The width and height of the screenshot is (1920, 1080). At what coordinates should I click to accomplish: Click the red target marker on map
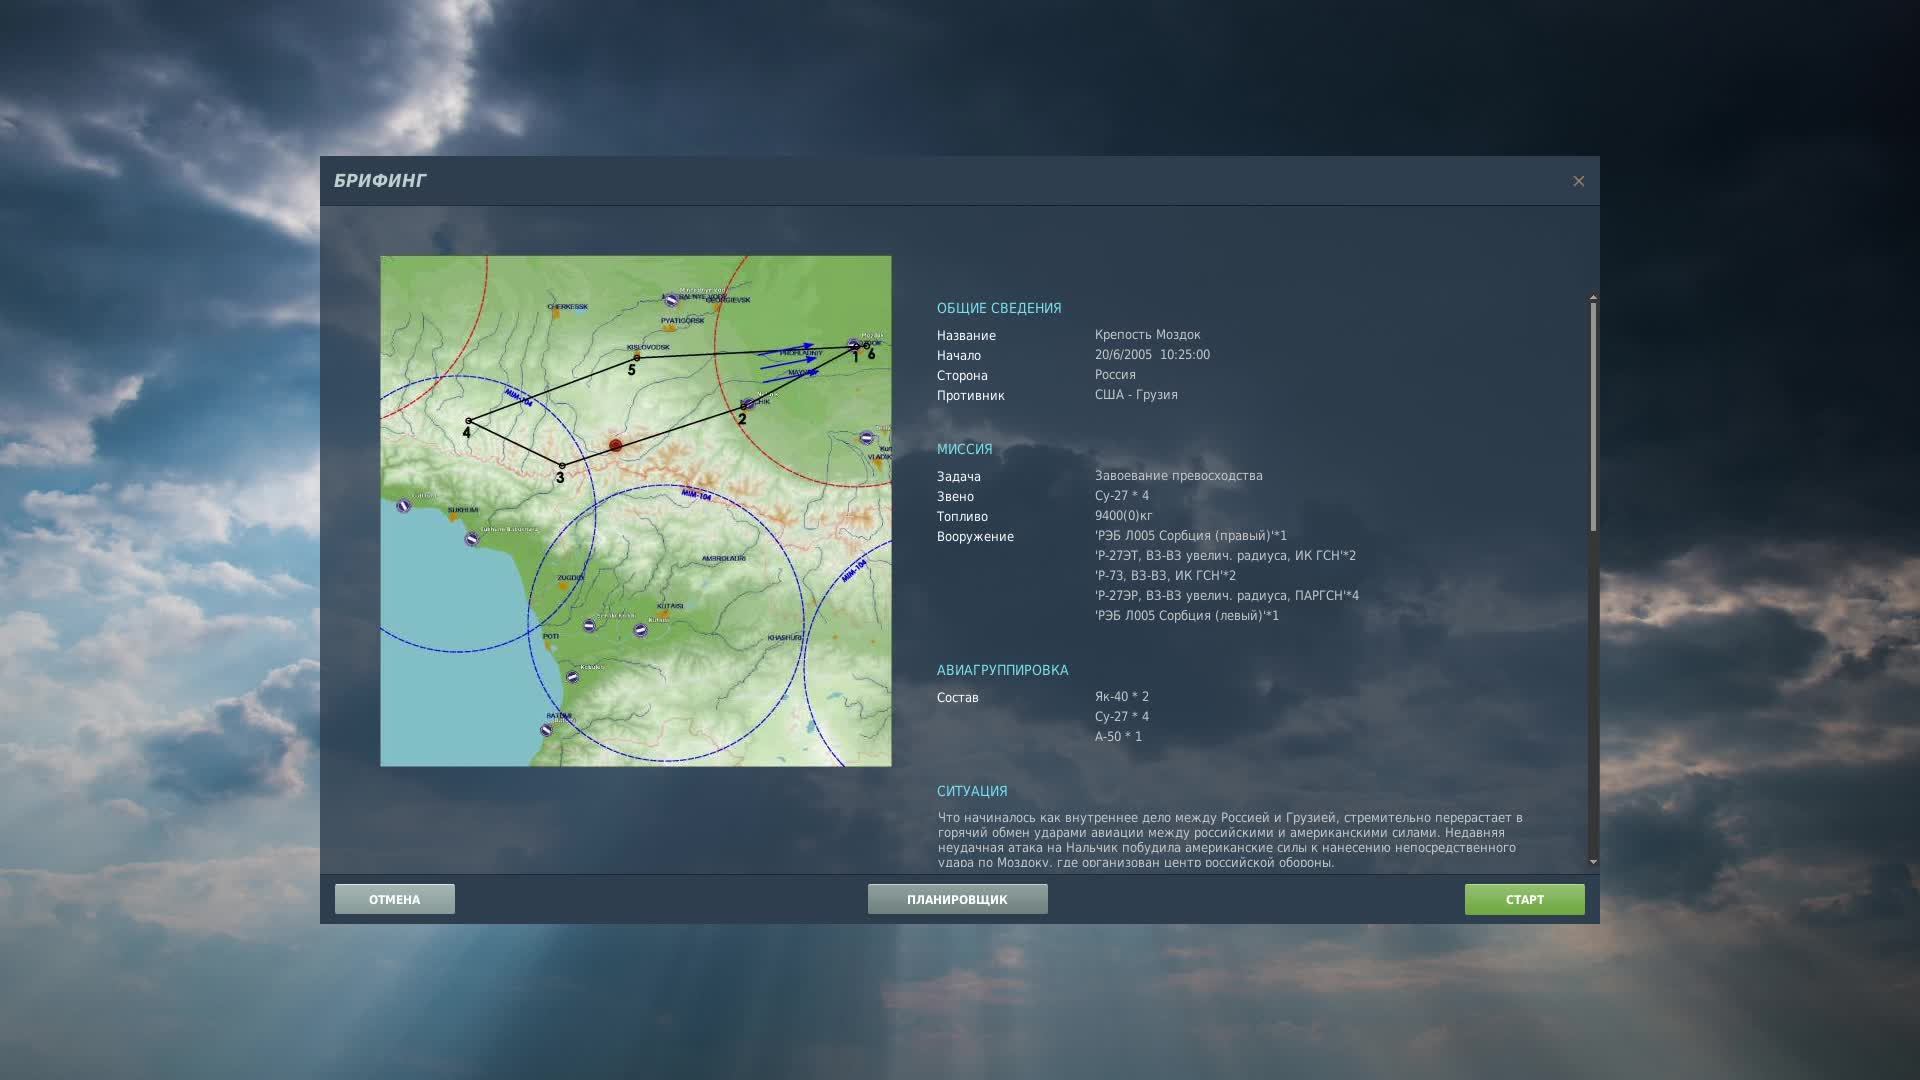(616, 445)
